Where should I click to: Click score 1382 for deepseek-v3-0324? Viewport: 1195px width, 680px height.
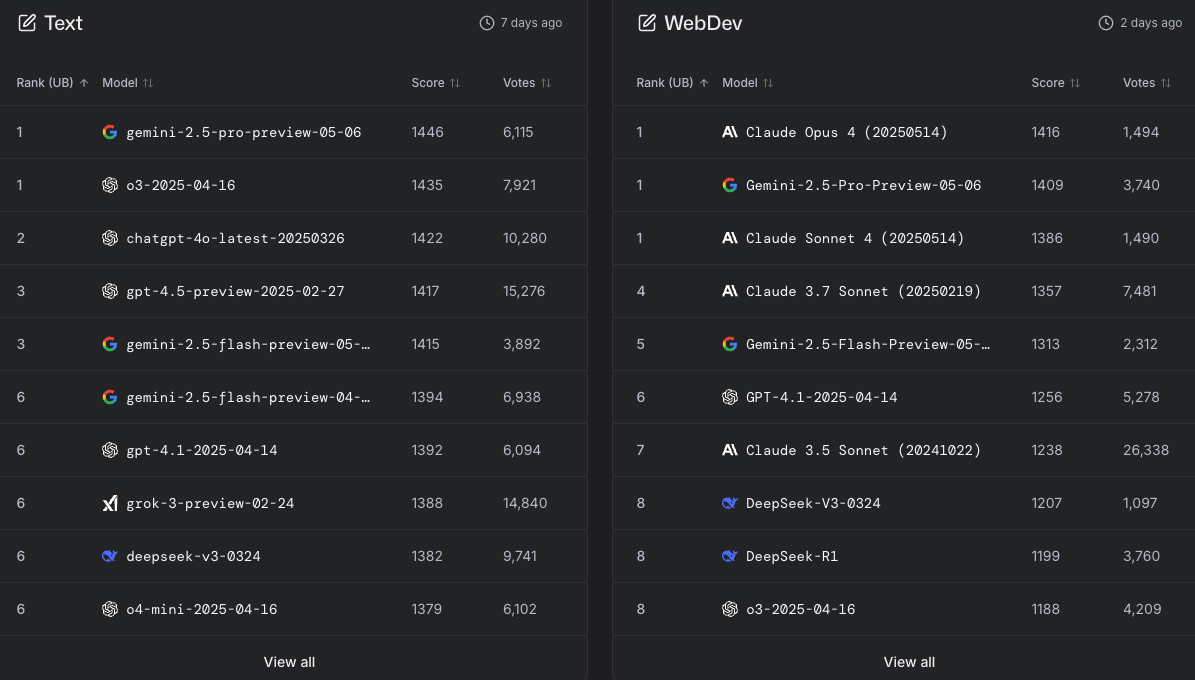(x=428, y=556)
